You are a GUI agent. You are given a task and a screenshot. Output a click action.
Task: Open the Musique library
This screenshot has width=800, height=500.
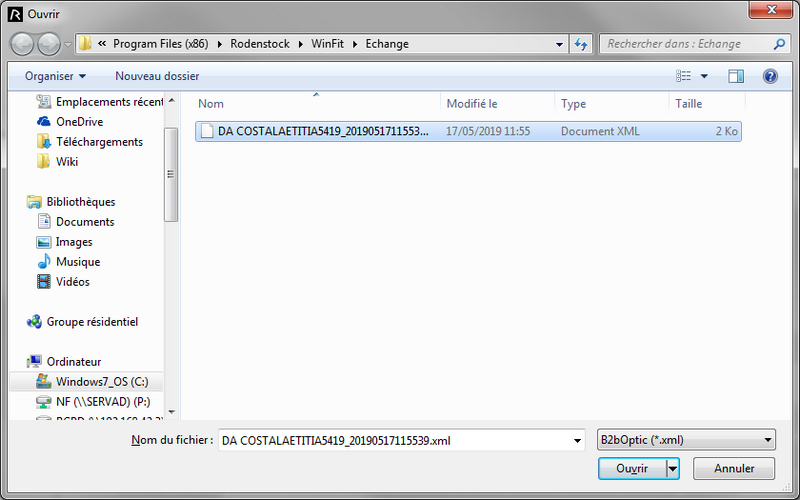pyautogui.click(x=69, y=261)
